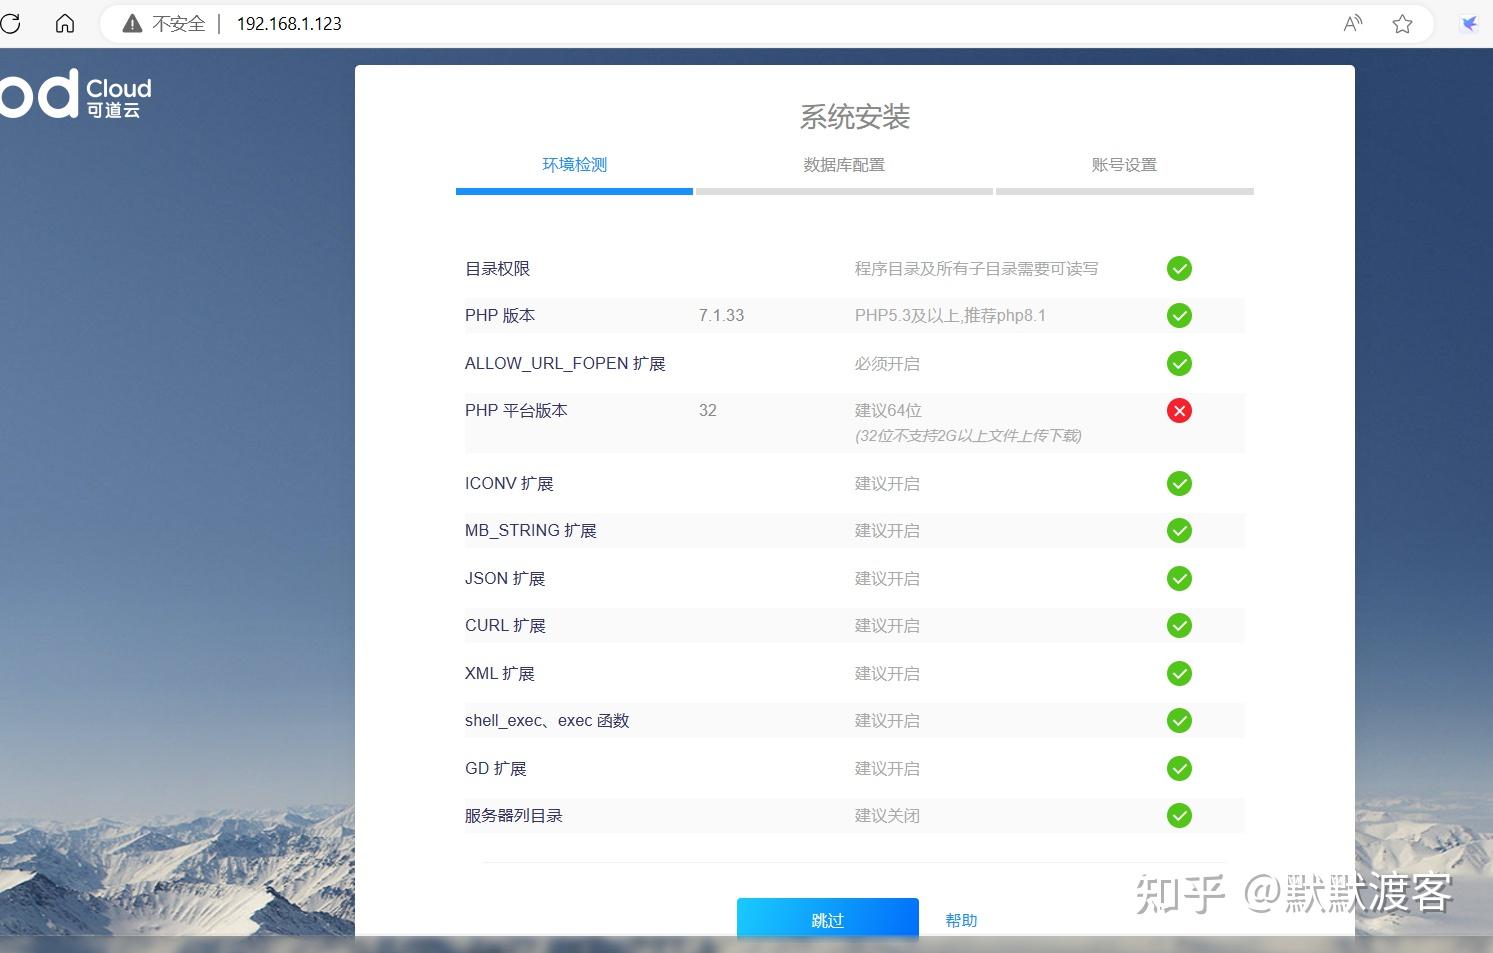1493x953 pixels.
Task: Click the green status icon for ICONV 扩展
Action: [x=1178, y=483]
